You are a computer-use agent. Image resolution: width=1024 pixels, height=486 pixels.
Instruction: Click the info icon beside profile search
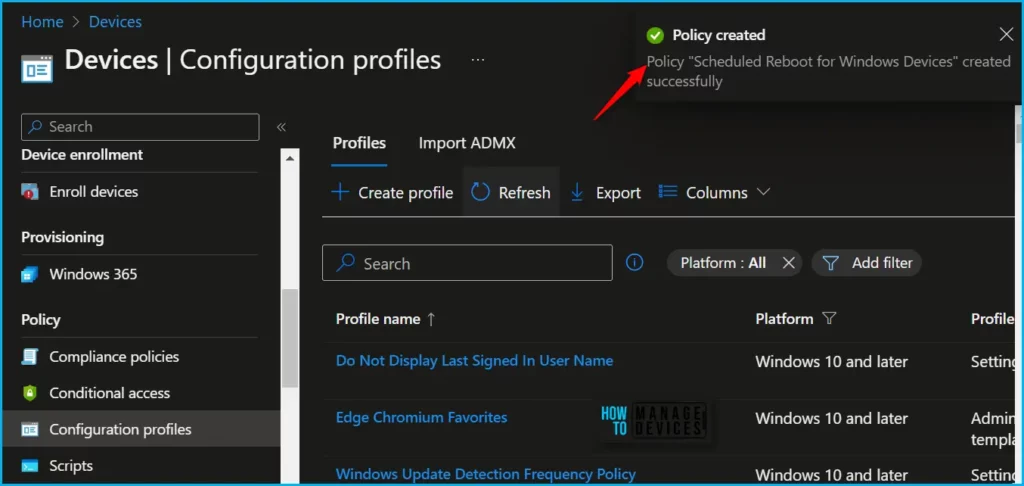[634, 263]
